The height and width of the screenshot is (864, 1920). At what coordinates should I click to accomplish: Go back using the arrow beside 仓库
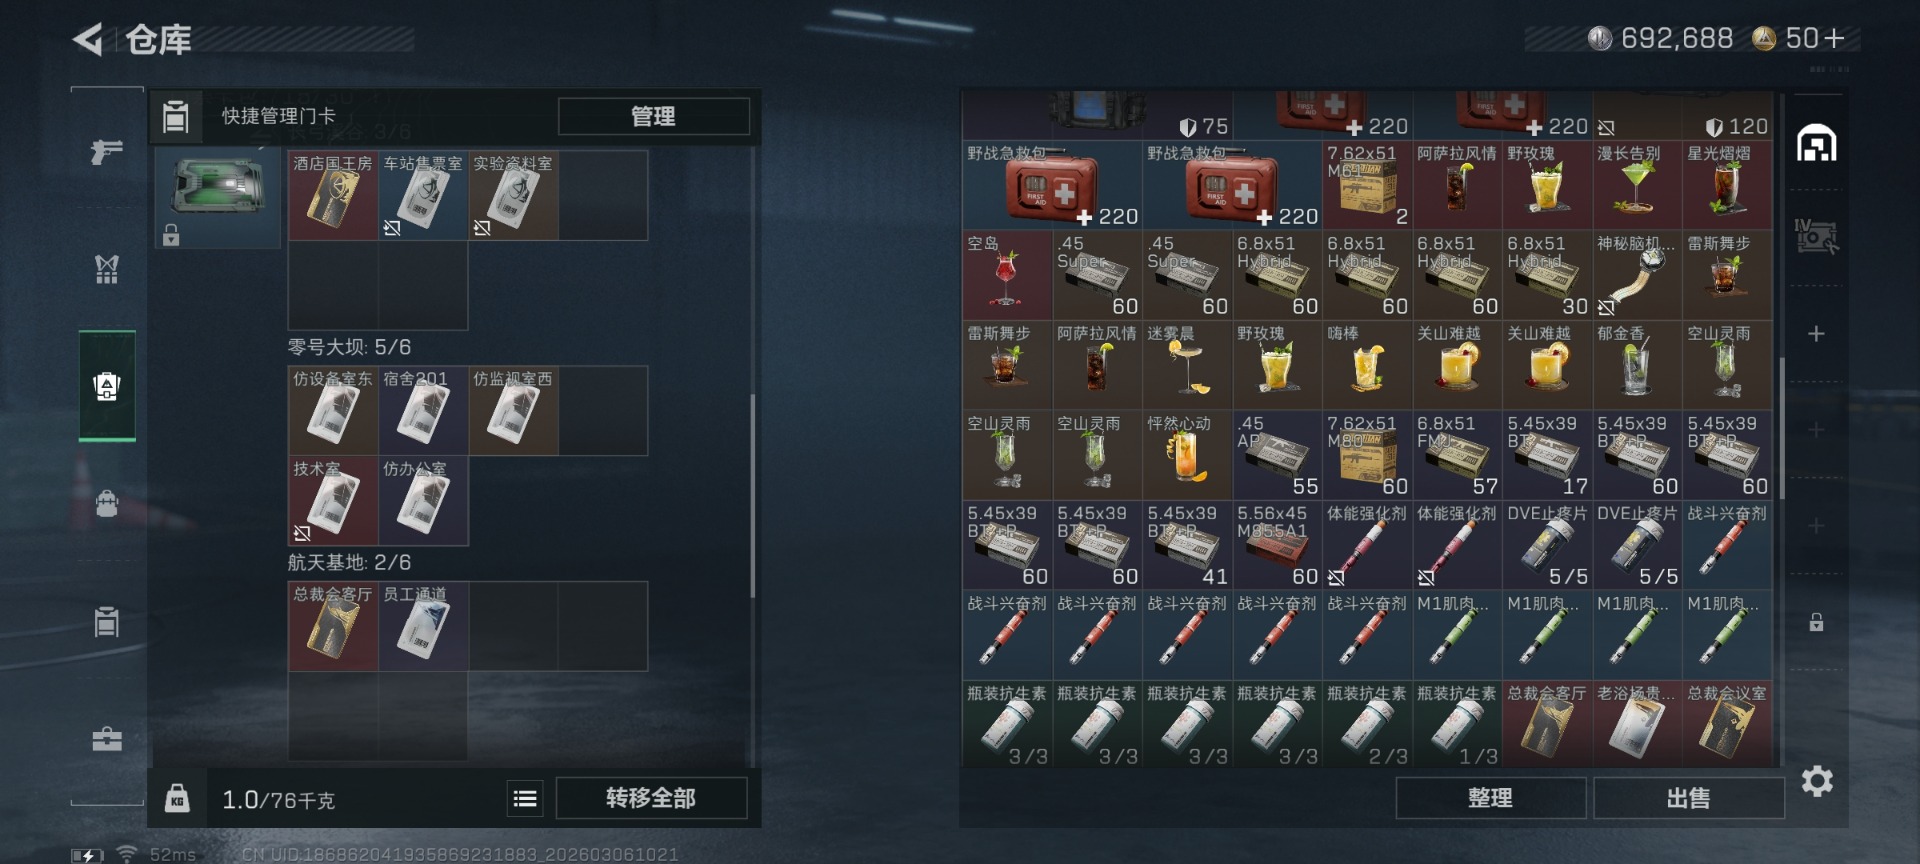(88, 40)
